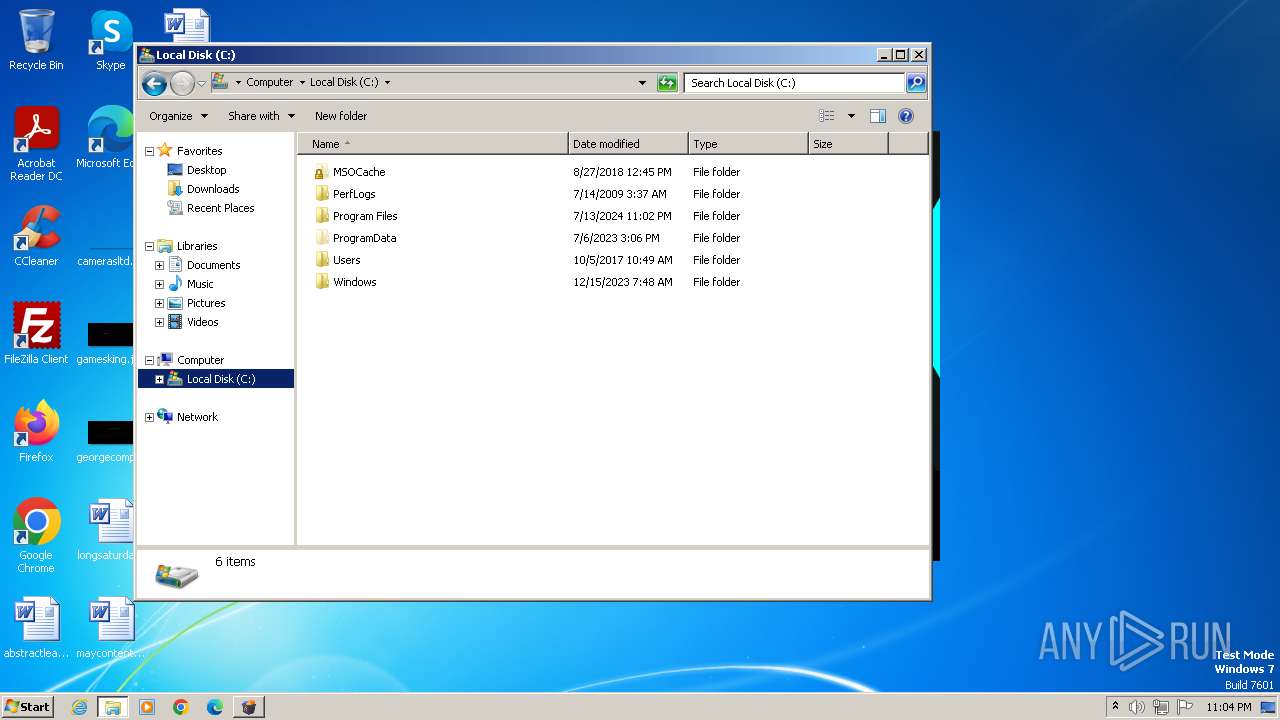The height and width of the screenshot is (720, 1280).
Task: Open FileZilla Client desktop shortcut
Action: tap(36, 334)
